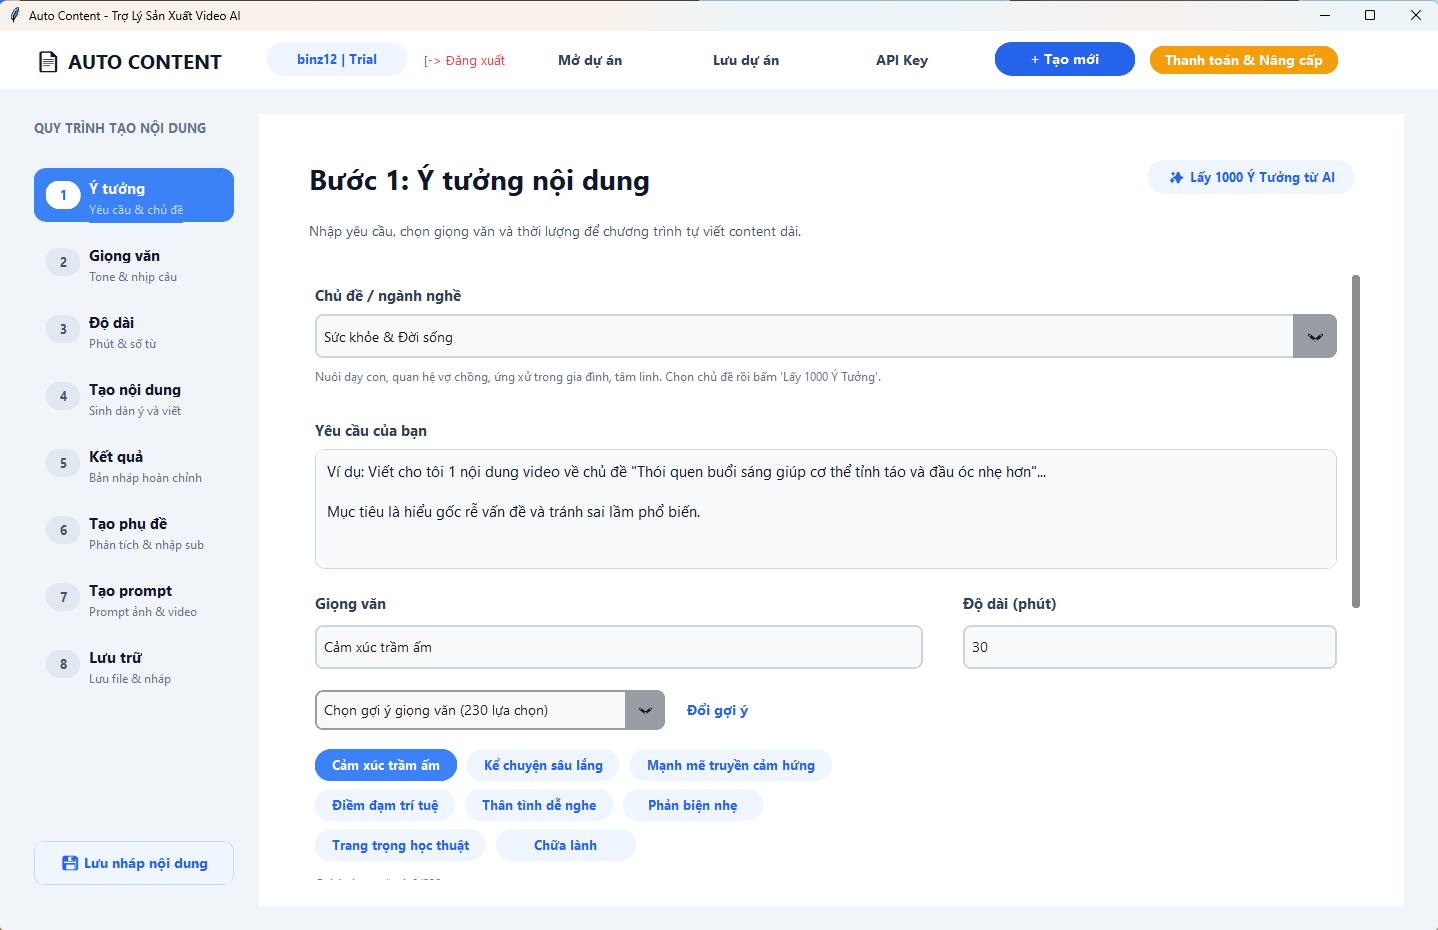Click the vertical scrollbar of the form

1356,441
